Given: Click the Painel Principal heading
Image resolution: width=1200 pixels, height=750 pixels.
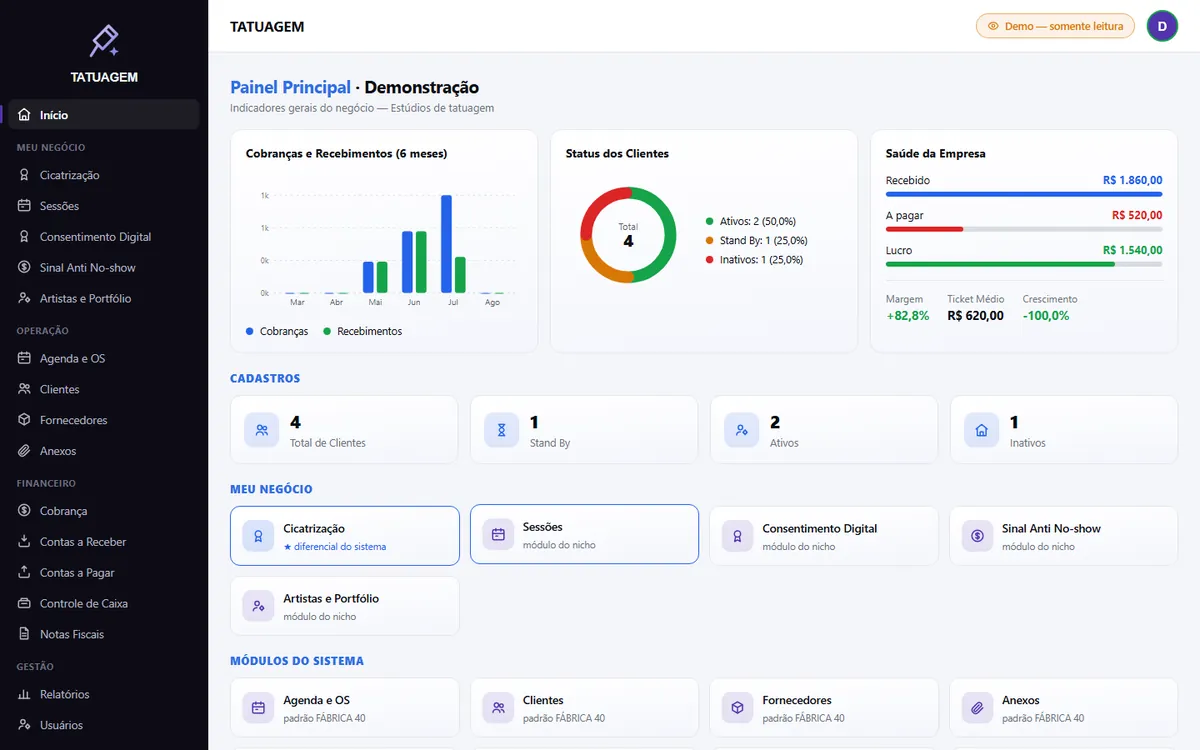Looking at the screenshot, I should click(290, 87).
